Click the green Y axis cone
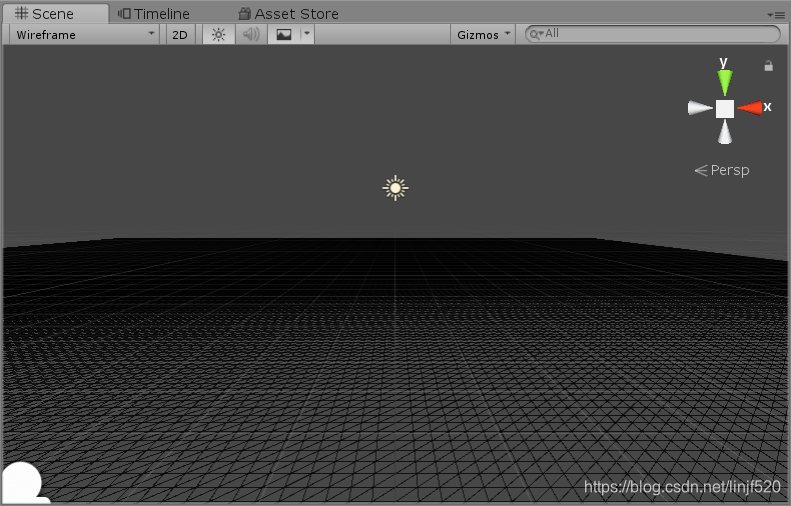The height and width of the screenshot is (506, 791). [x=725, y=82]
